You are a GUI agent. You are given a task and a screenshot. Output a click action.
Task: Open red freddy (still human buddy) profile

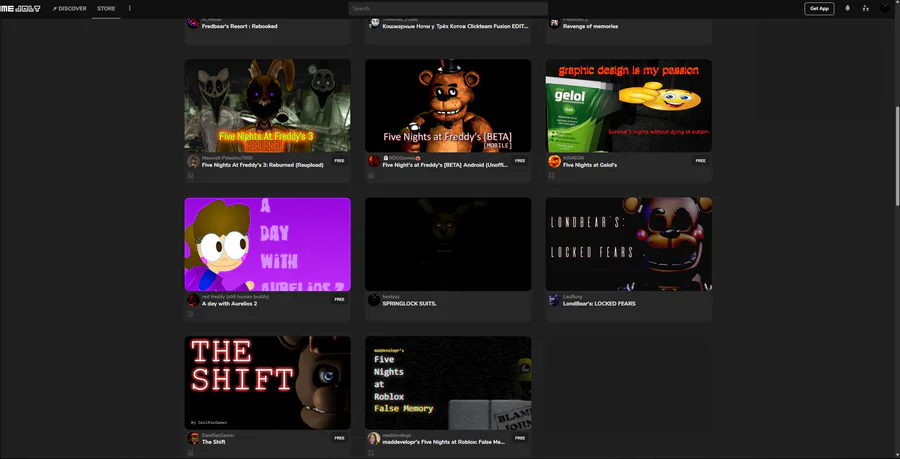(235, 297)
